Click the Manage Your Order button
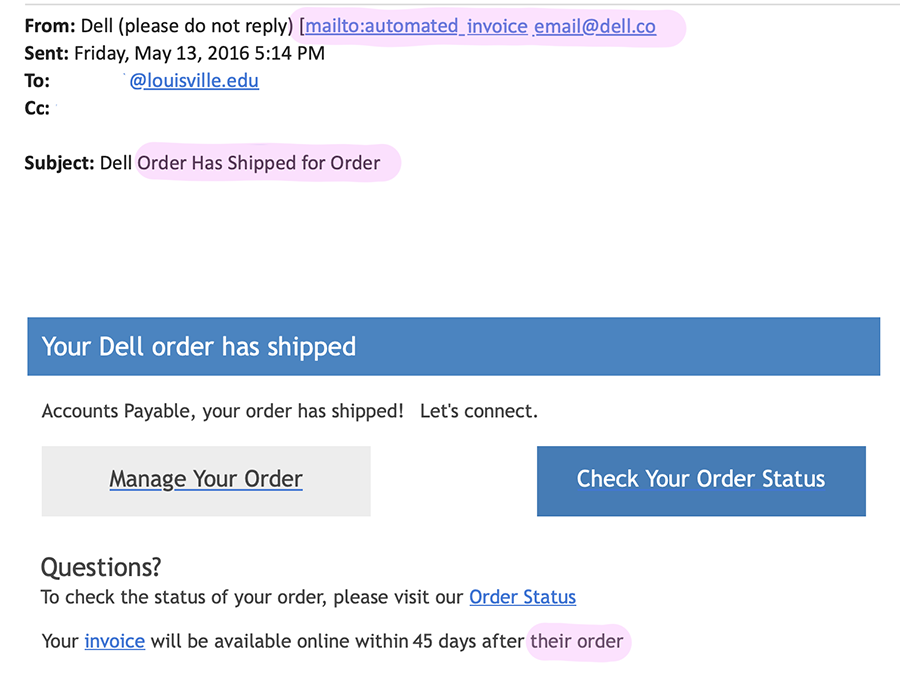The width and height of the screenshot is (900, 693). tap(206, 480)
